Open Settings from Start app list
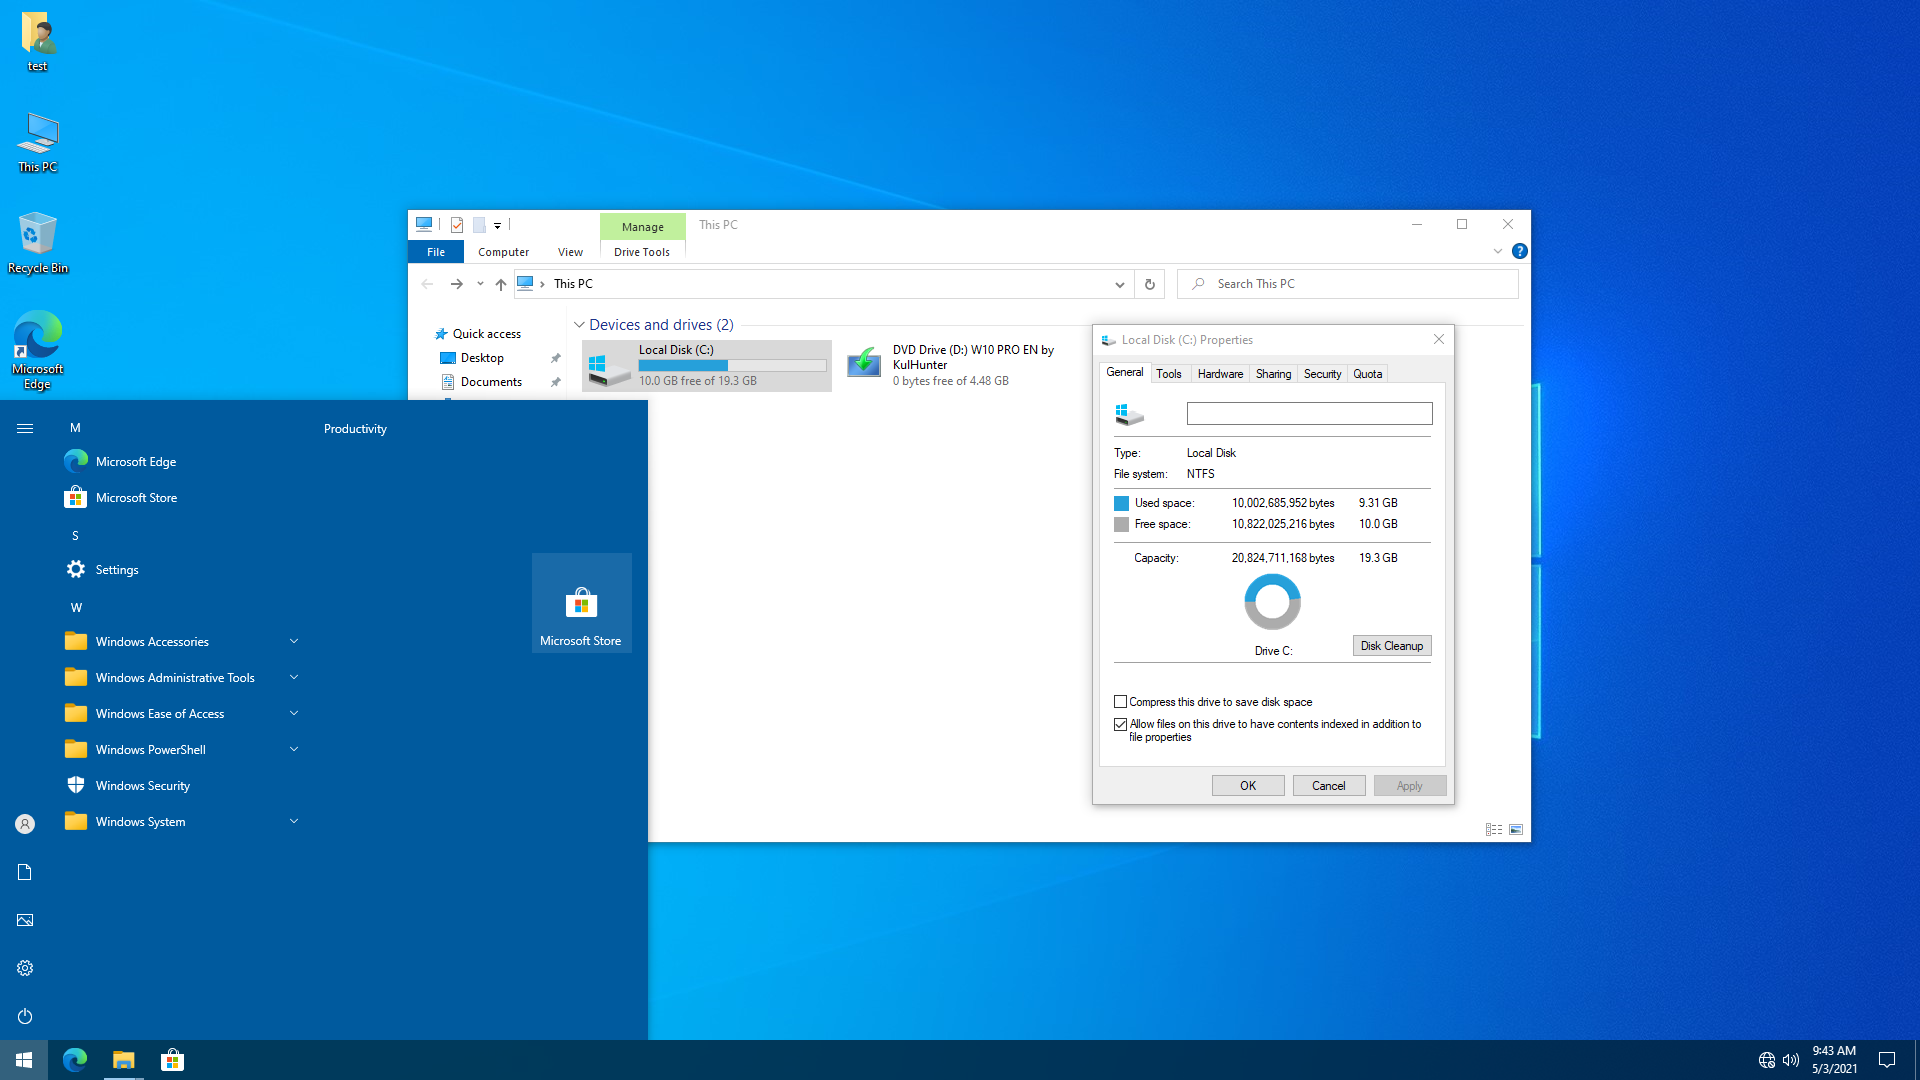The height and width of the screenshot is (1080, 1920). click(x=182, y=569)
